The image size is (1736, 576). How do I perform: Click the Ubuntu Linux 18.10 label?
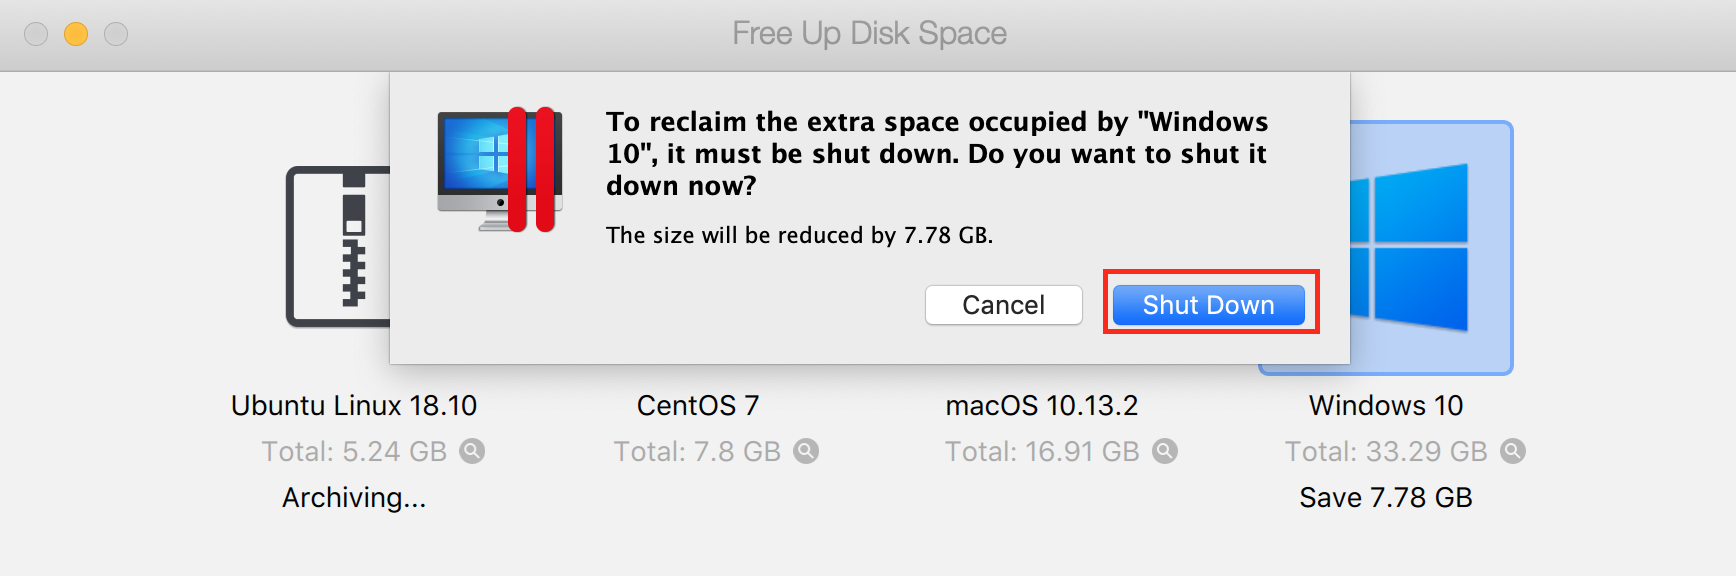tap(354, 405)
